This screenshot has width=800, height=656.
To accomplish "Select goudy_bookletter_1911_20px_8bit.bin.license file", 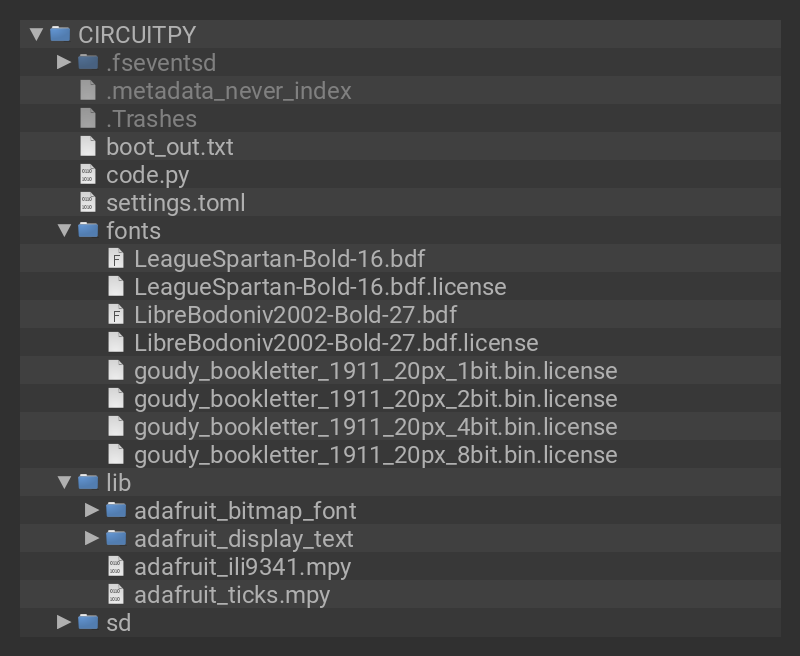I will pyautogui.click(x=375, y=454).
